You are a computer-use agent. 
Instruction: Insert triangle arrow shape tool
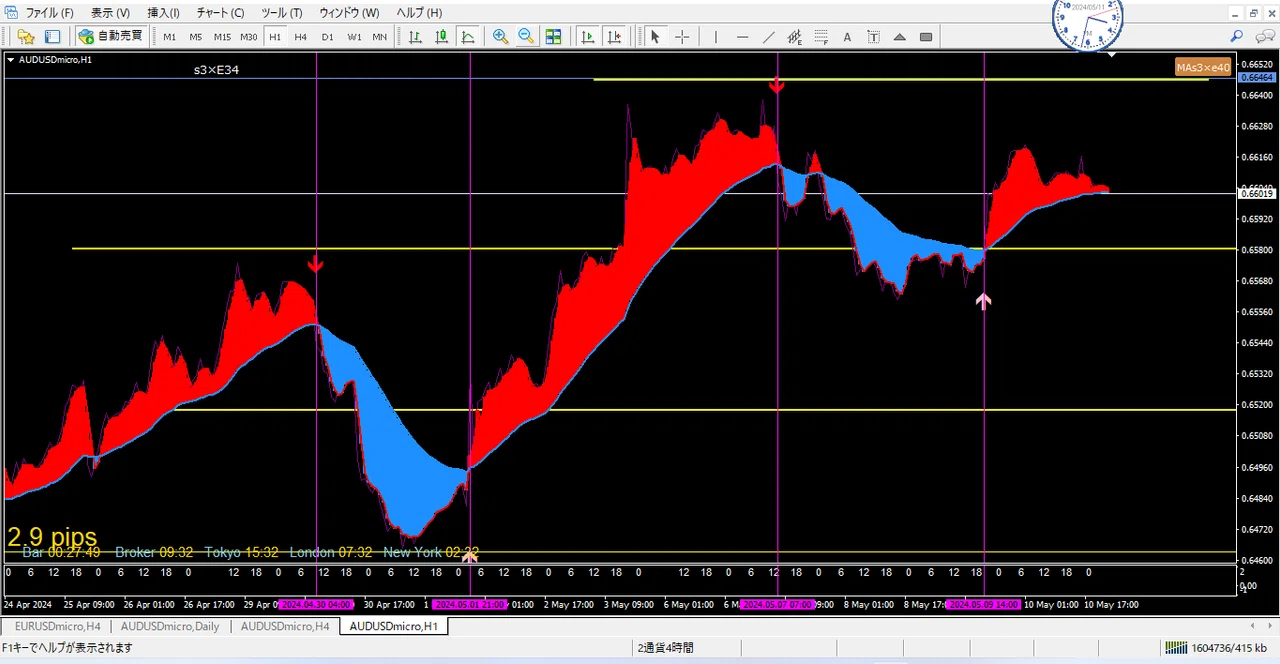point(899,36)
